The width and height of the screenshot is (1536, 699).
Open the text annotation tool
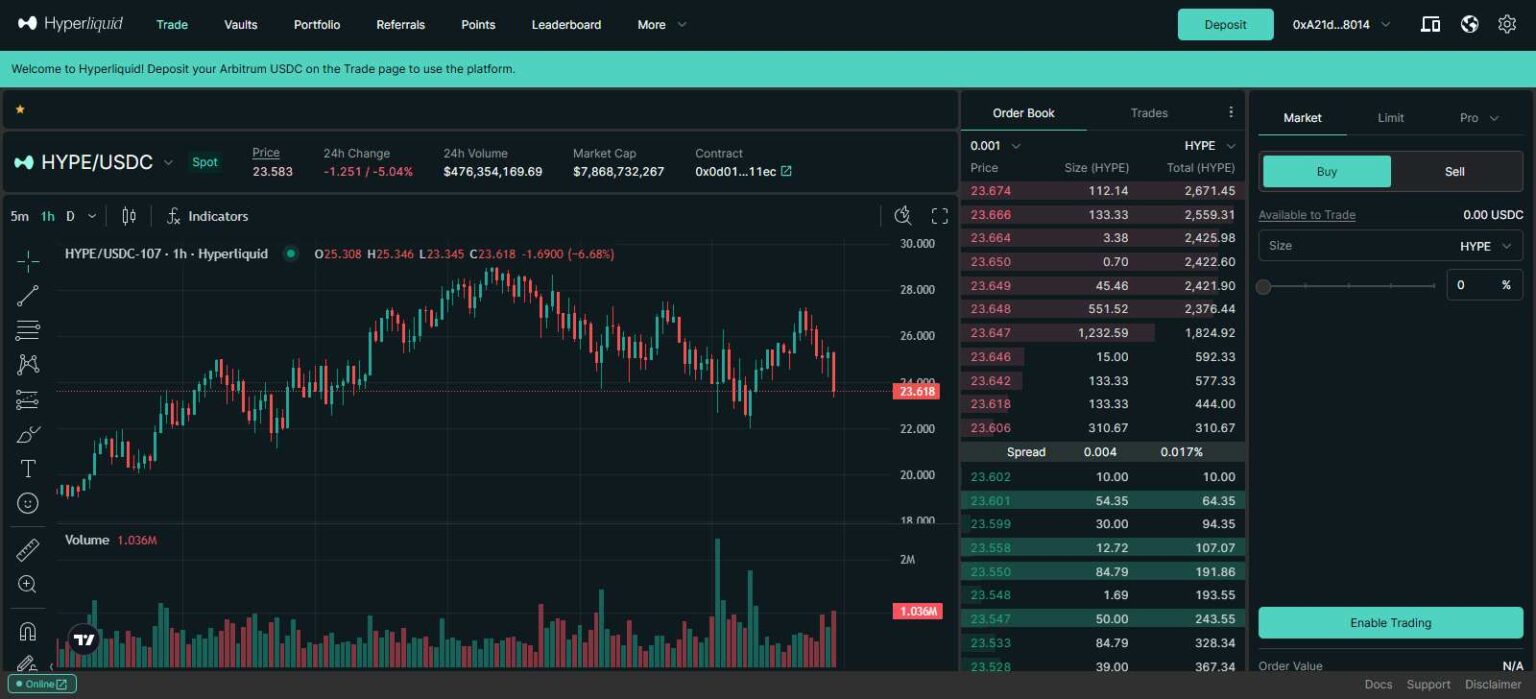pyautogui.click(x=28, y=469)
